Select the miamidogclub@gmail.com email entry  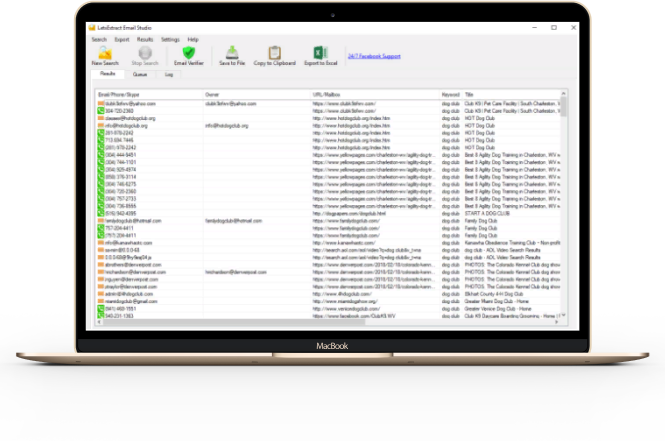[x=131, y=301]
